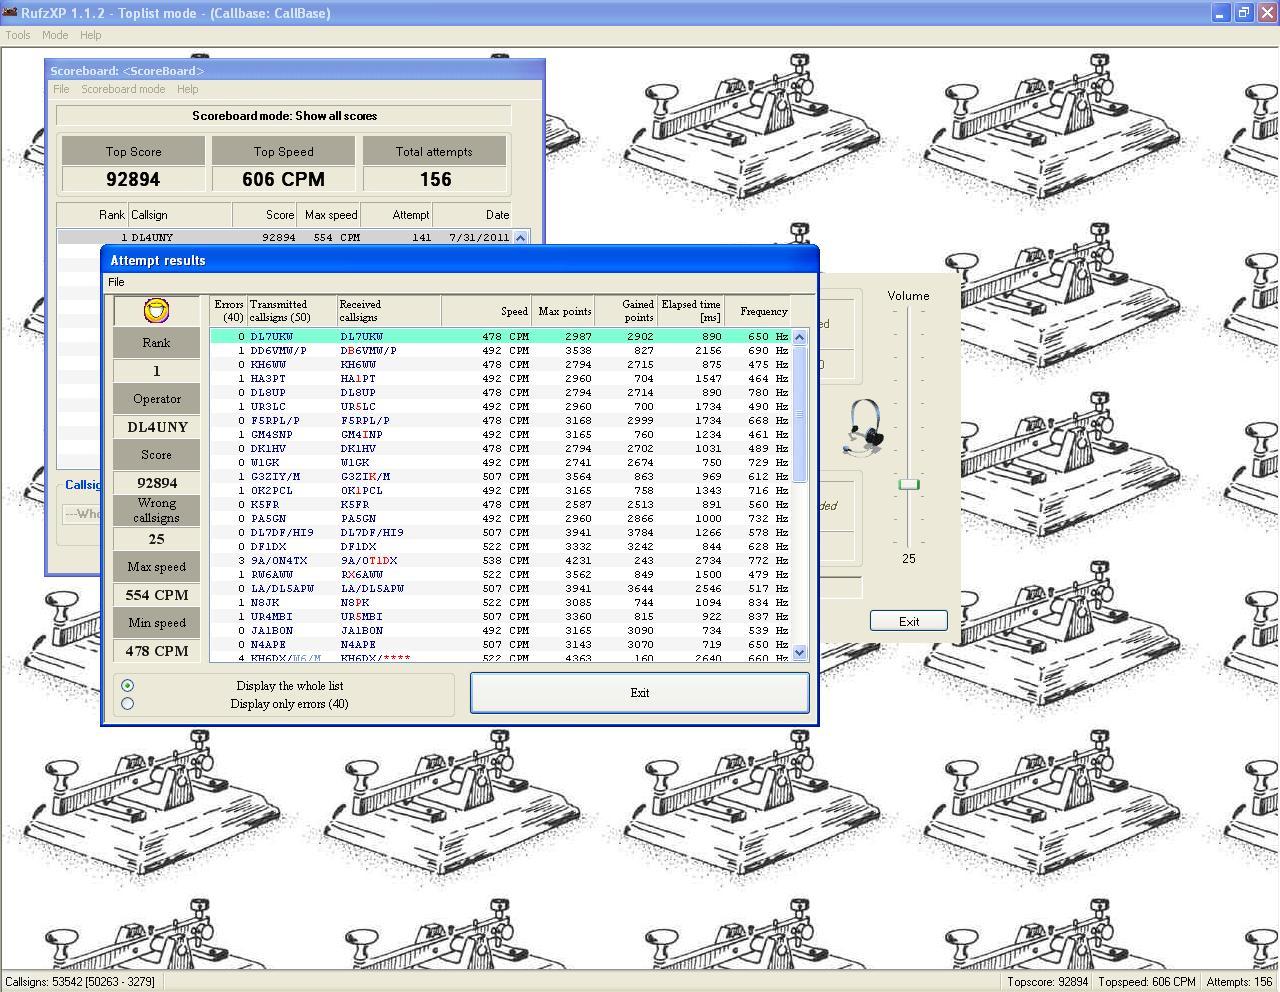The width and height of the screenshot is (1280, 992).
Task: Click the results list scroll down arrow
Action: (x=799, y=652)
